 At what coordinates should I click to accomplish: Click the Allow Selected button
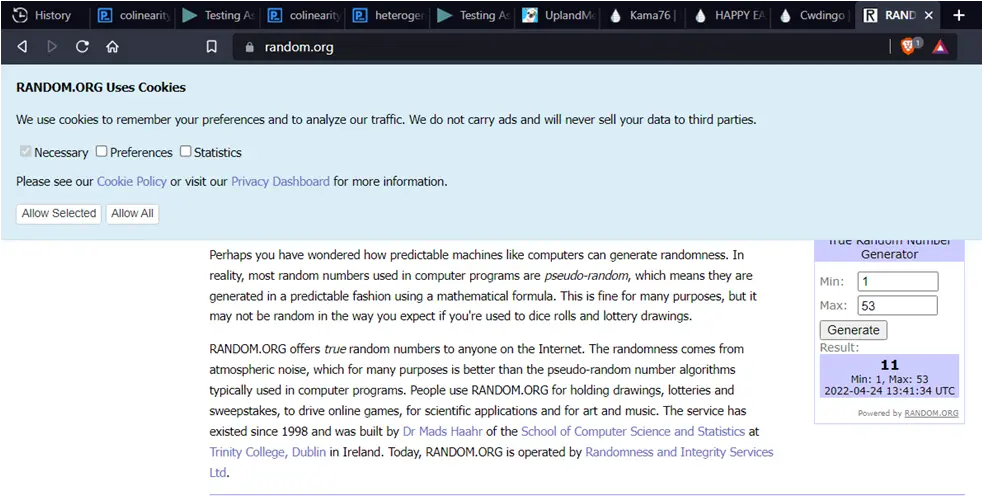[59, 214]
